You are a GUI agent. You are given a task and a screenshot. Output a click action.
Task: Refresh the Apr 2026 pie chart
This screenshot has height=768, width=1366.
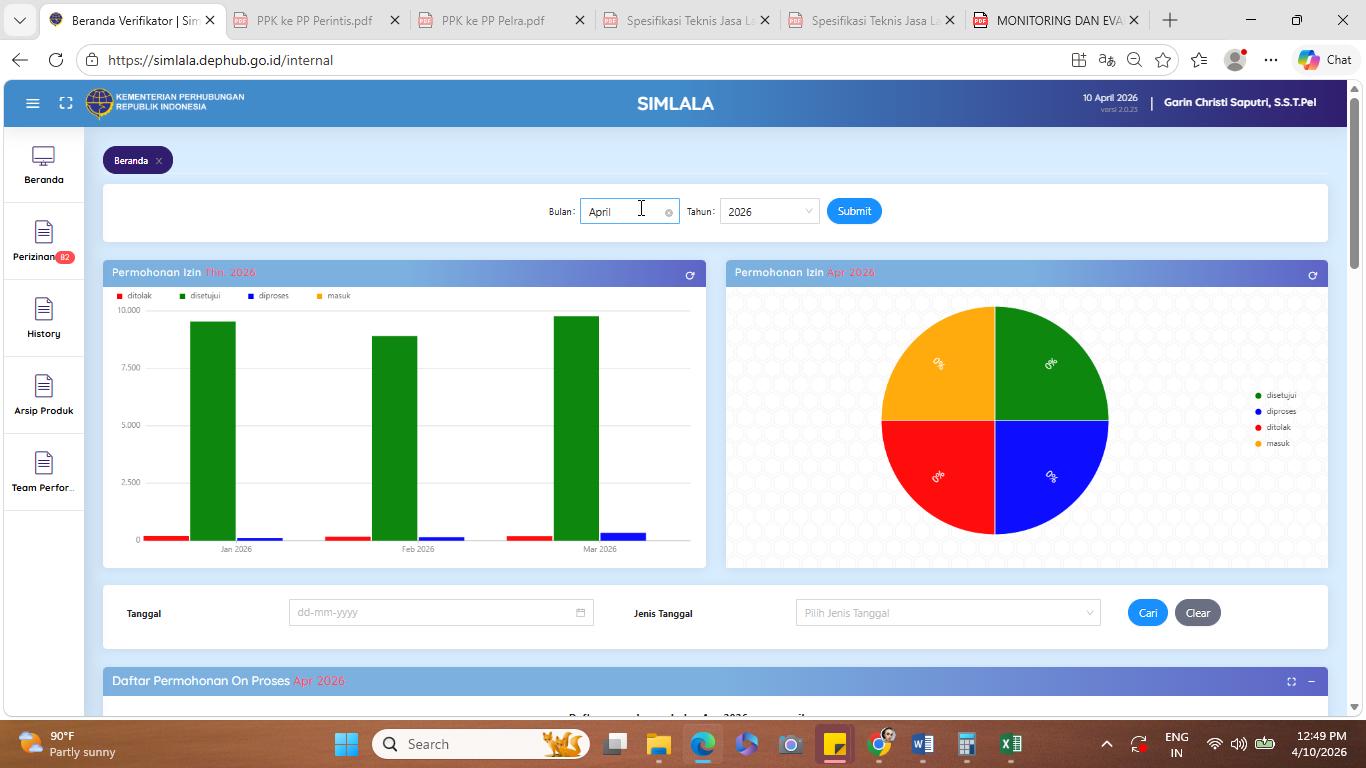1312,275
